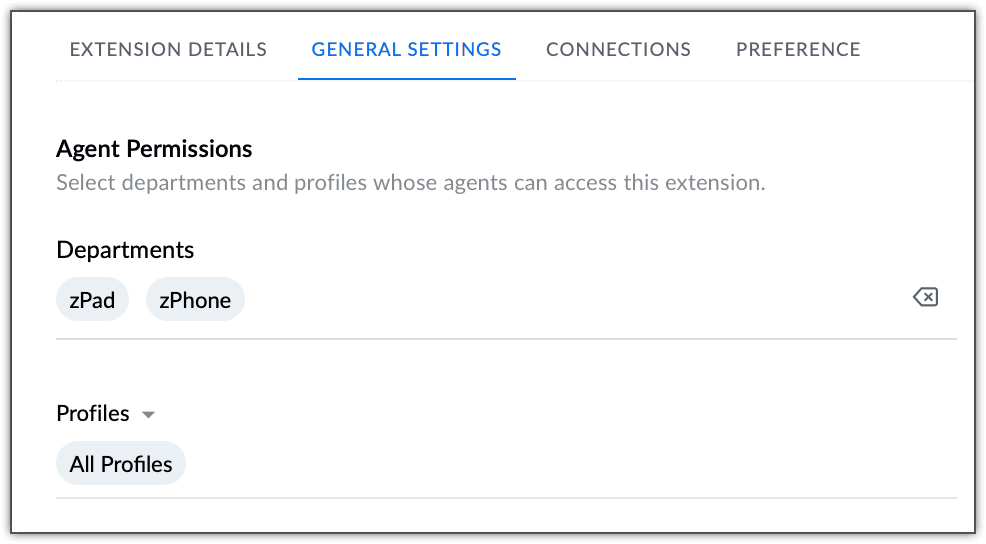986x544 pixels.
Task: Open the Extension Details tab
Action: (x=168, y=49)
